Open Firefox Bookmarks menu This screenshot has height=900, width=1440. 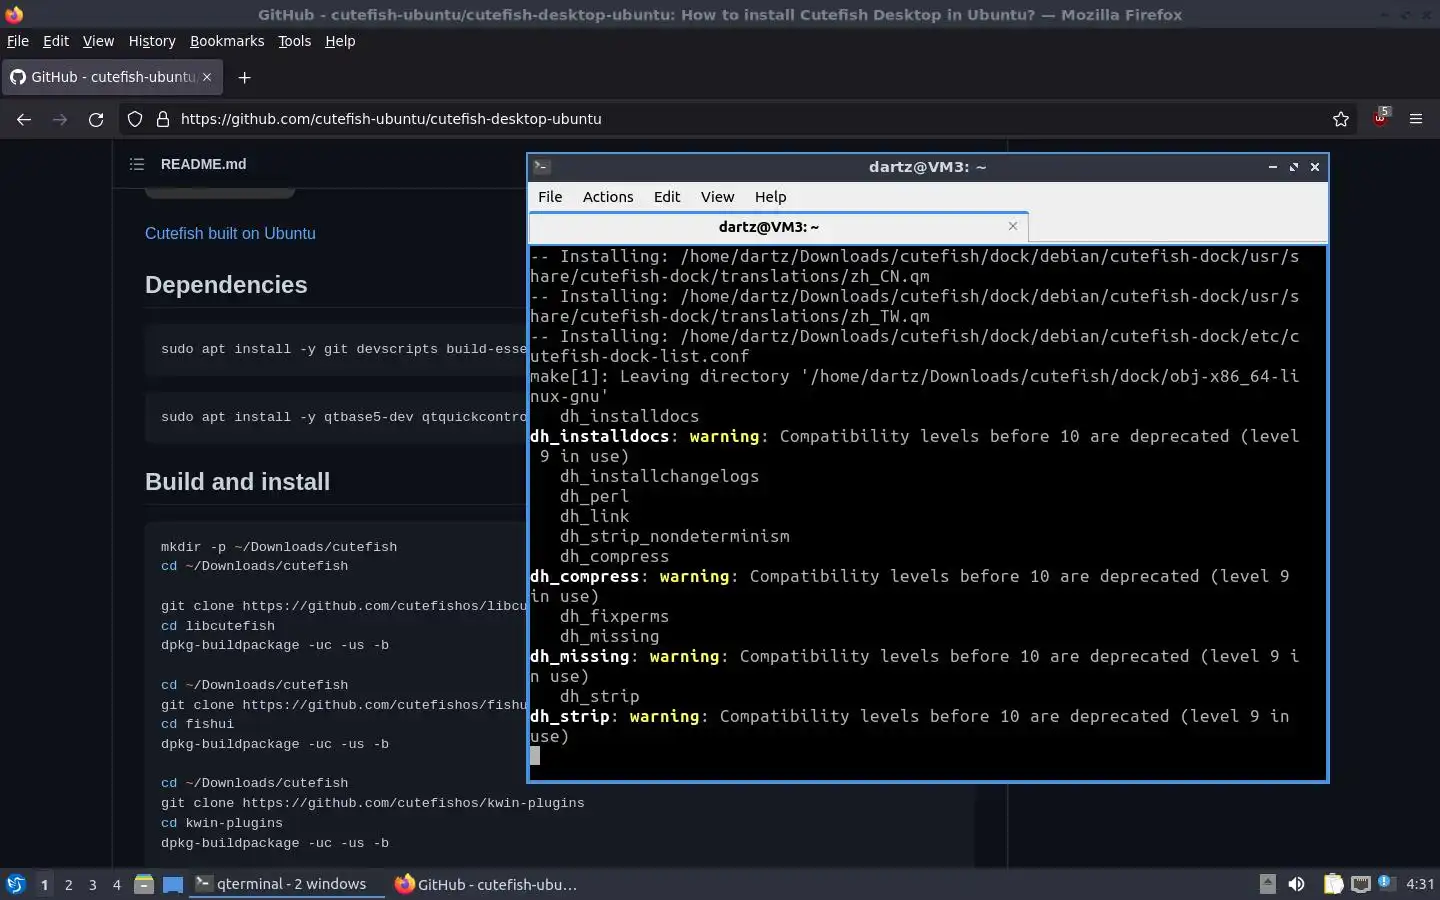[x=227, y=41]
